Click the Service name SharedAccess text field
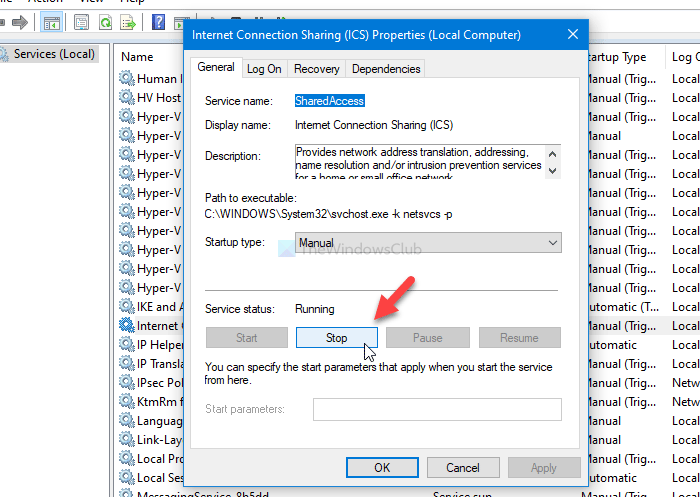The image size is (700, 497). pos(330,101)
